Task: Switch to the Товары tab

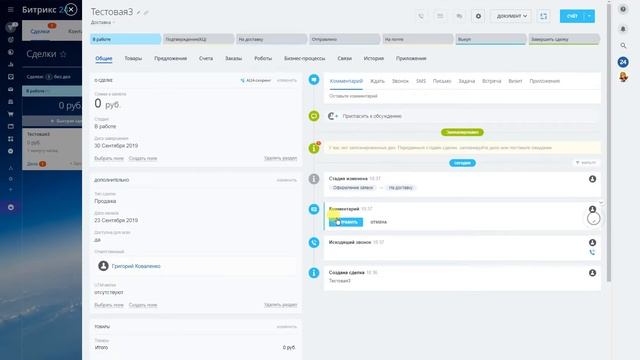Action: coord(133,58)
